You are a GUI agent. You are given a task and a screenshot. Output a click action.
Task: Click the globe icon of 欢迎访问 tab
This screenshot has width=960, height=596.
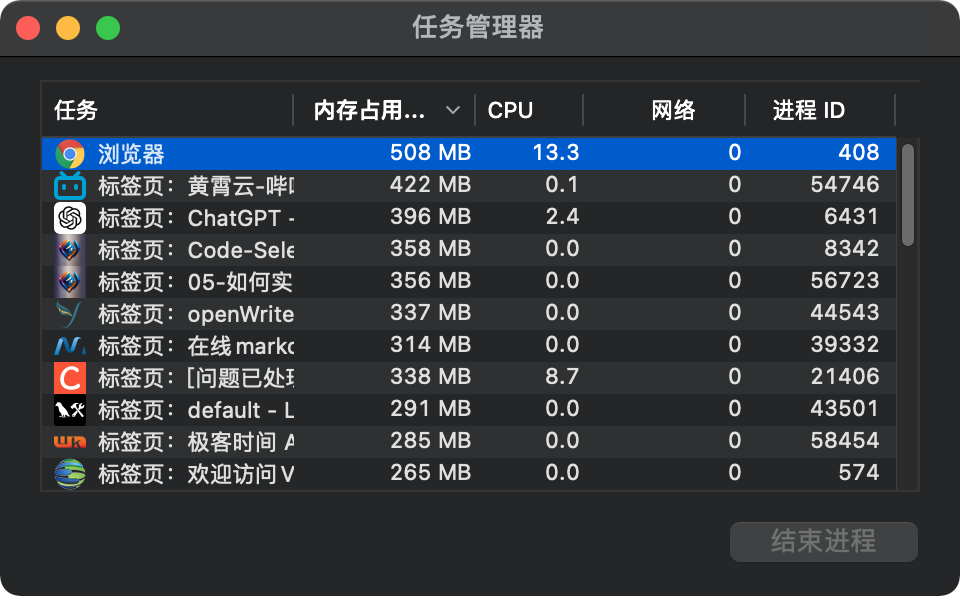pyautogui.click(x=70, y=473)
